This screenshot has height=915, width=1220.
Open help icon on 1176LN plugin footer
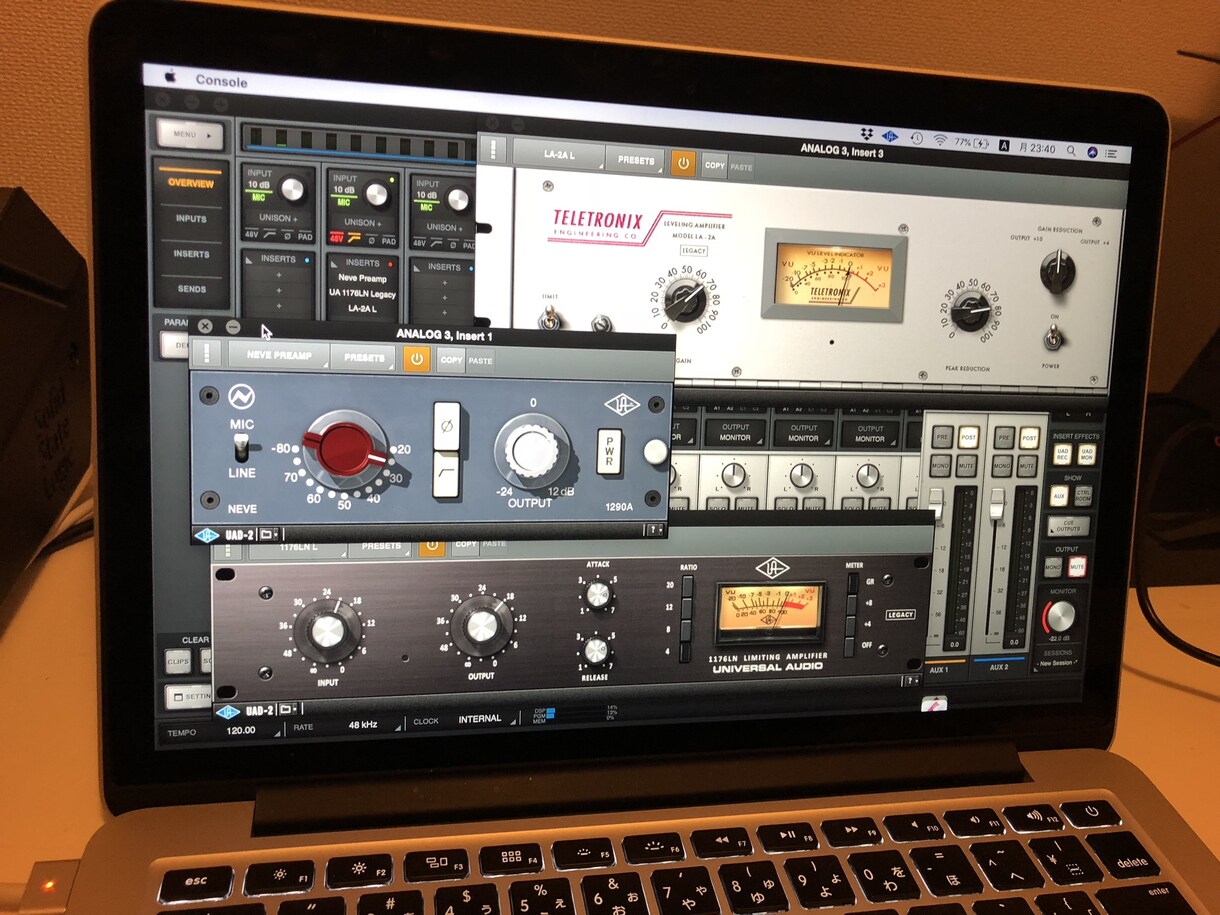910,681
